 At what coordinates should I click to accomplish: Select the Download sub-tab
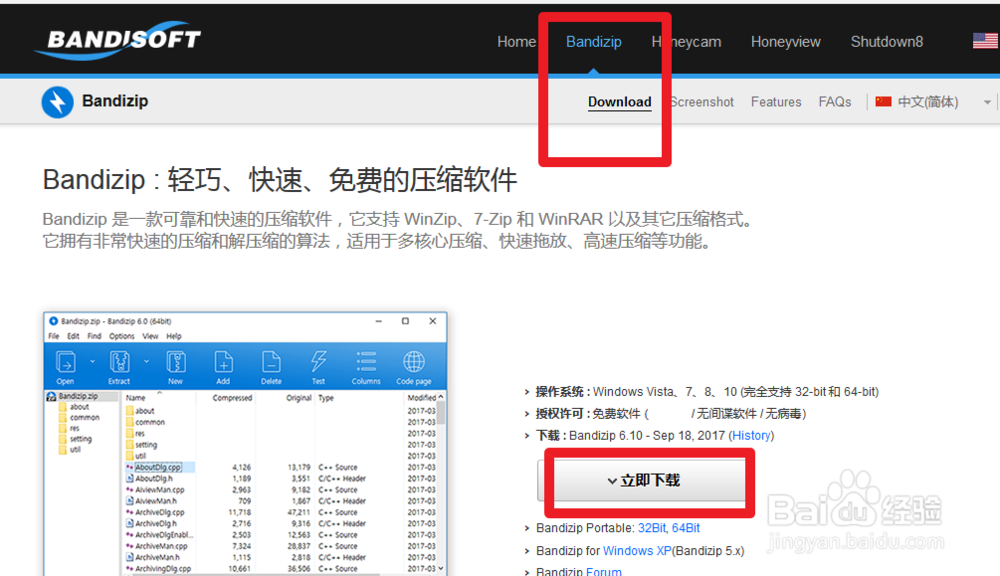pos(619,102)
